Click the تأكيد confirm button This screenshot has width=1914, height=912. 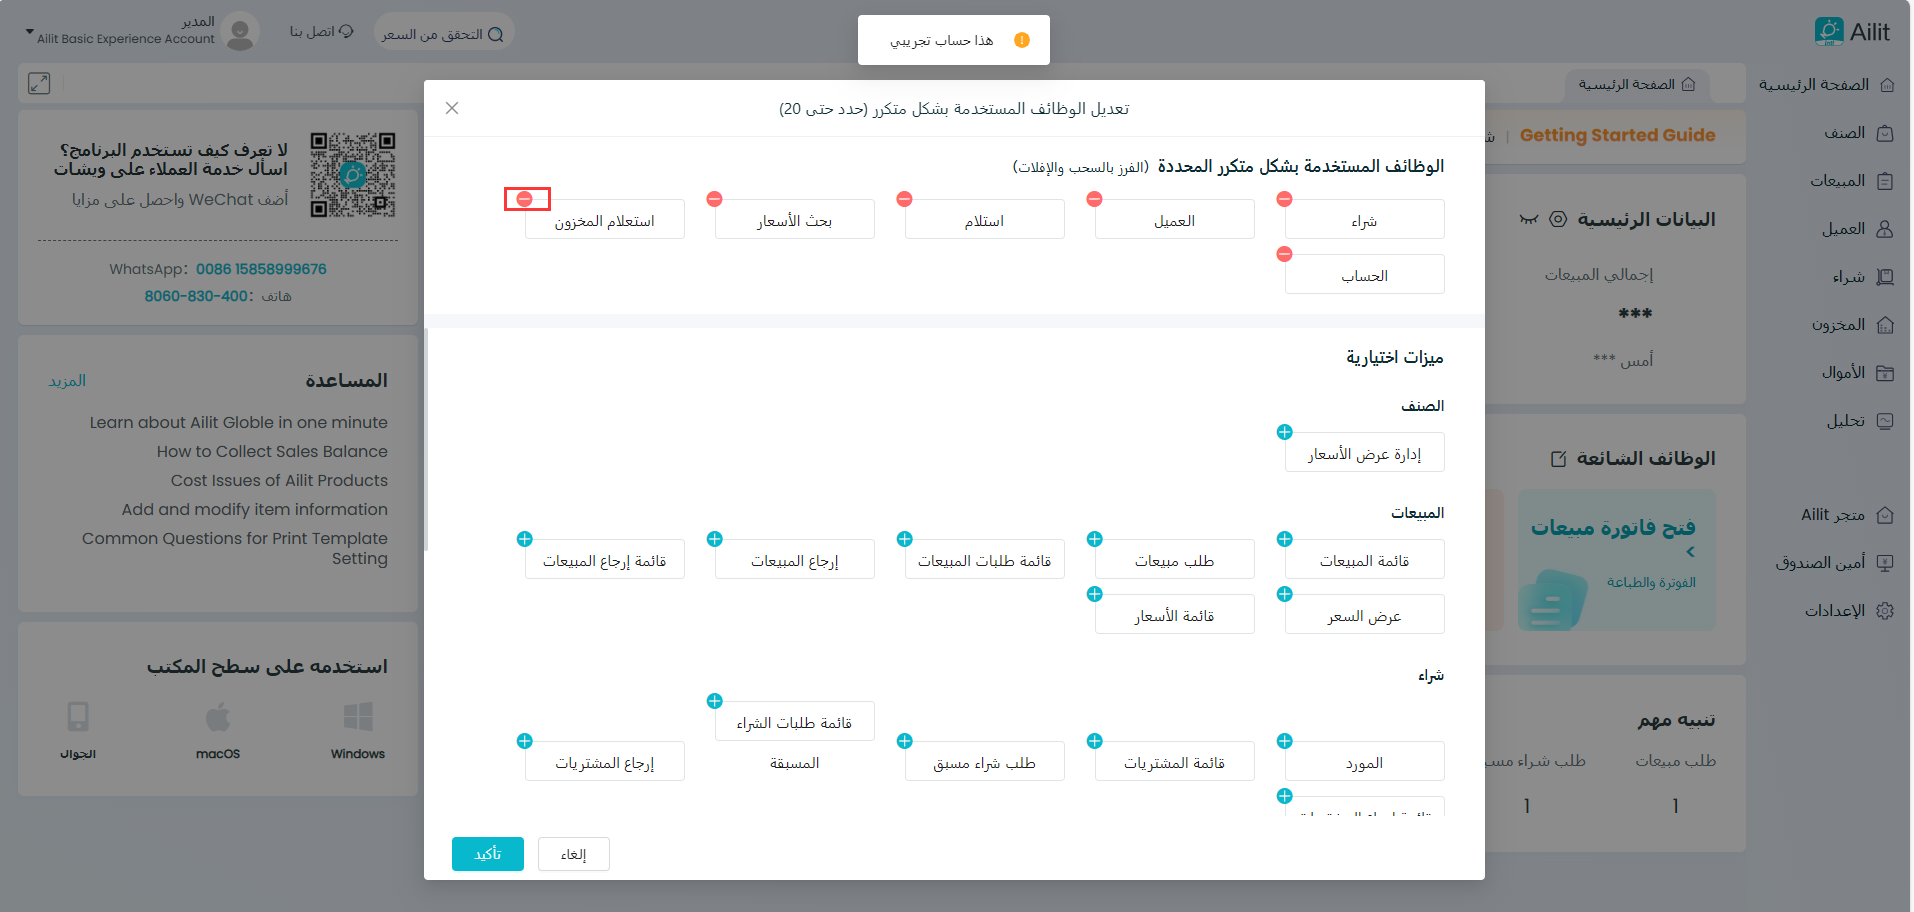(x=487, y=854)
